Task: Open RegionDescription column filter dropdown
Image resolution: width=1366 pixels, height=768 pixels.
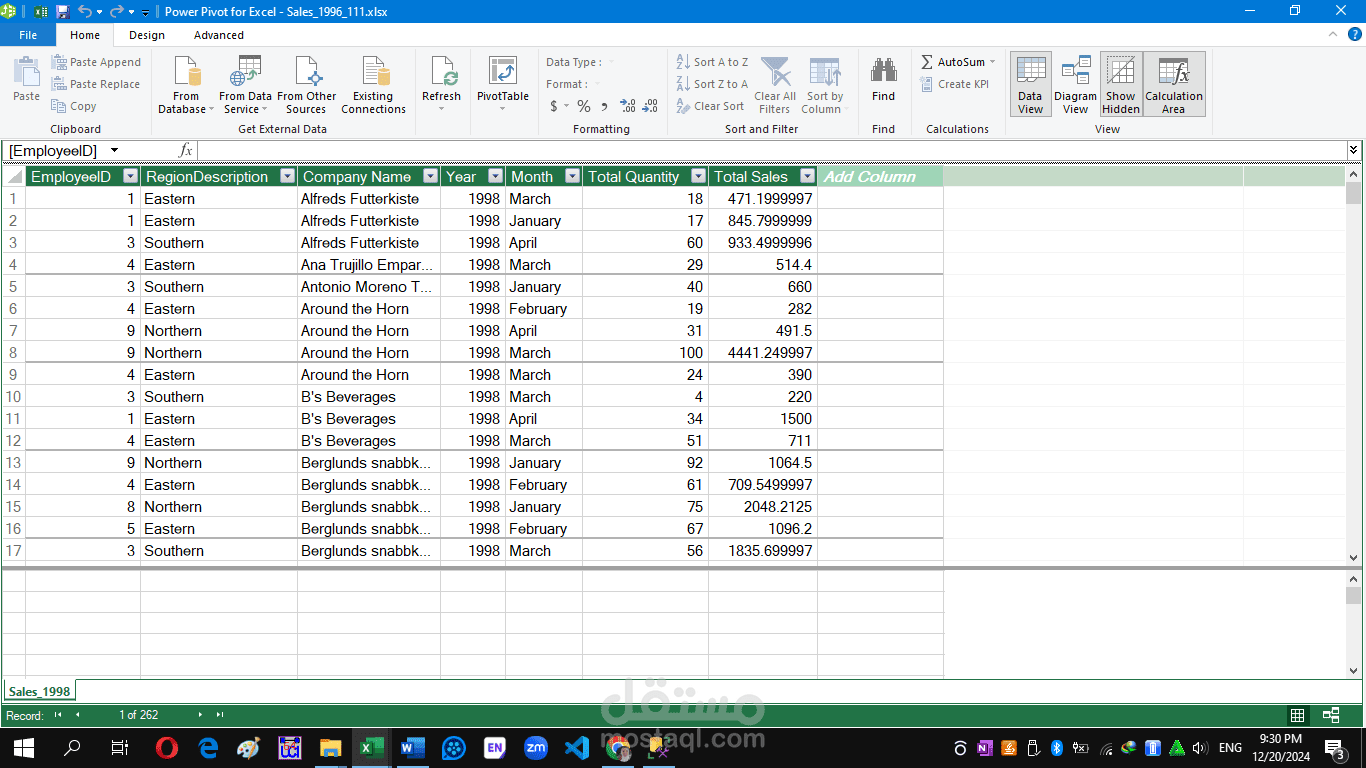Action: tap(287, 176)
